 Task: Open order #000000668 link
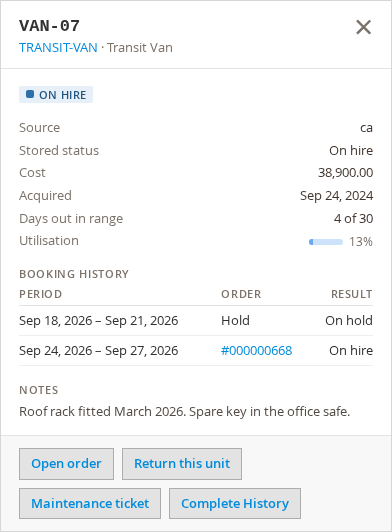pyautogui.click(x=256, y=350)
